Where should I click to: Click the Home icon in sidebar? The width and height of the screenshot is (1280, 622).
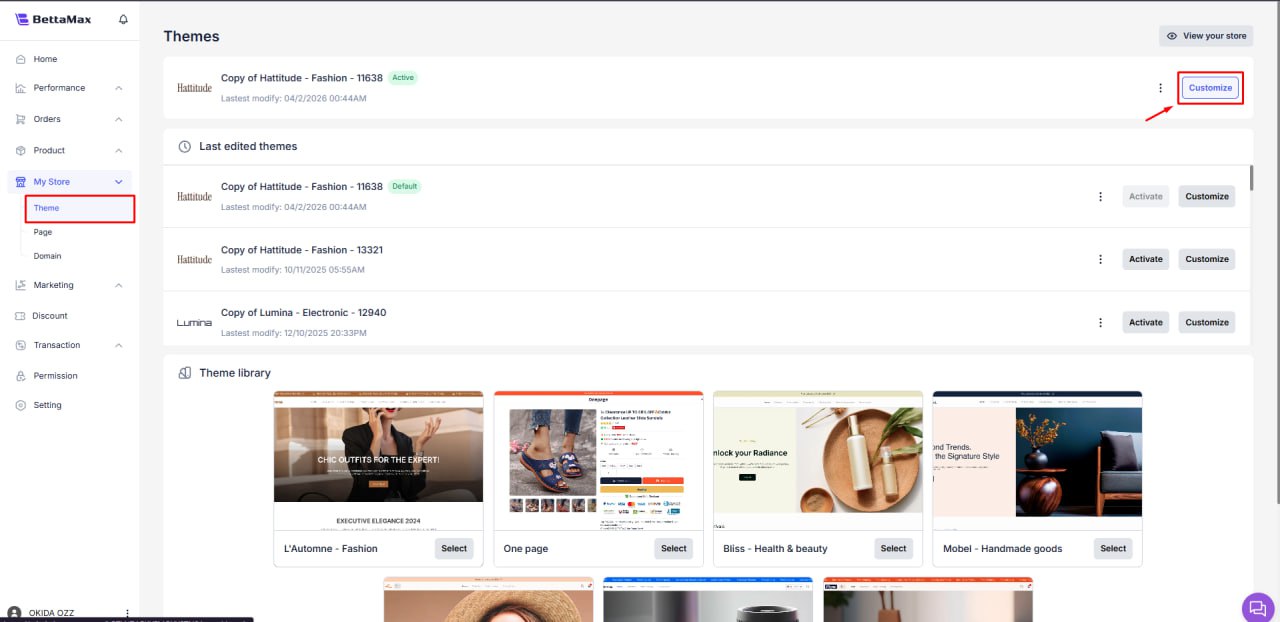(20, 59)
